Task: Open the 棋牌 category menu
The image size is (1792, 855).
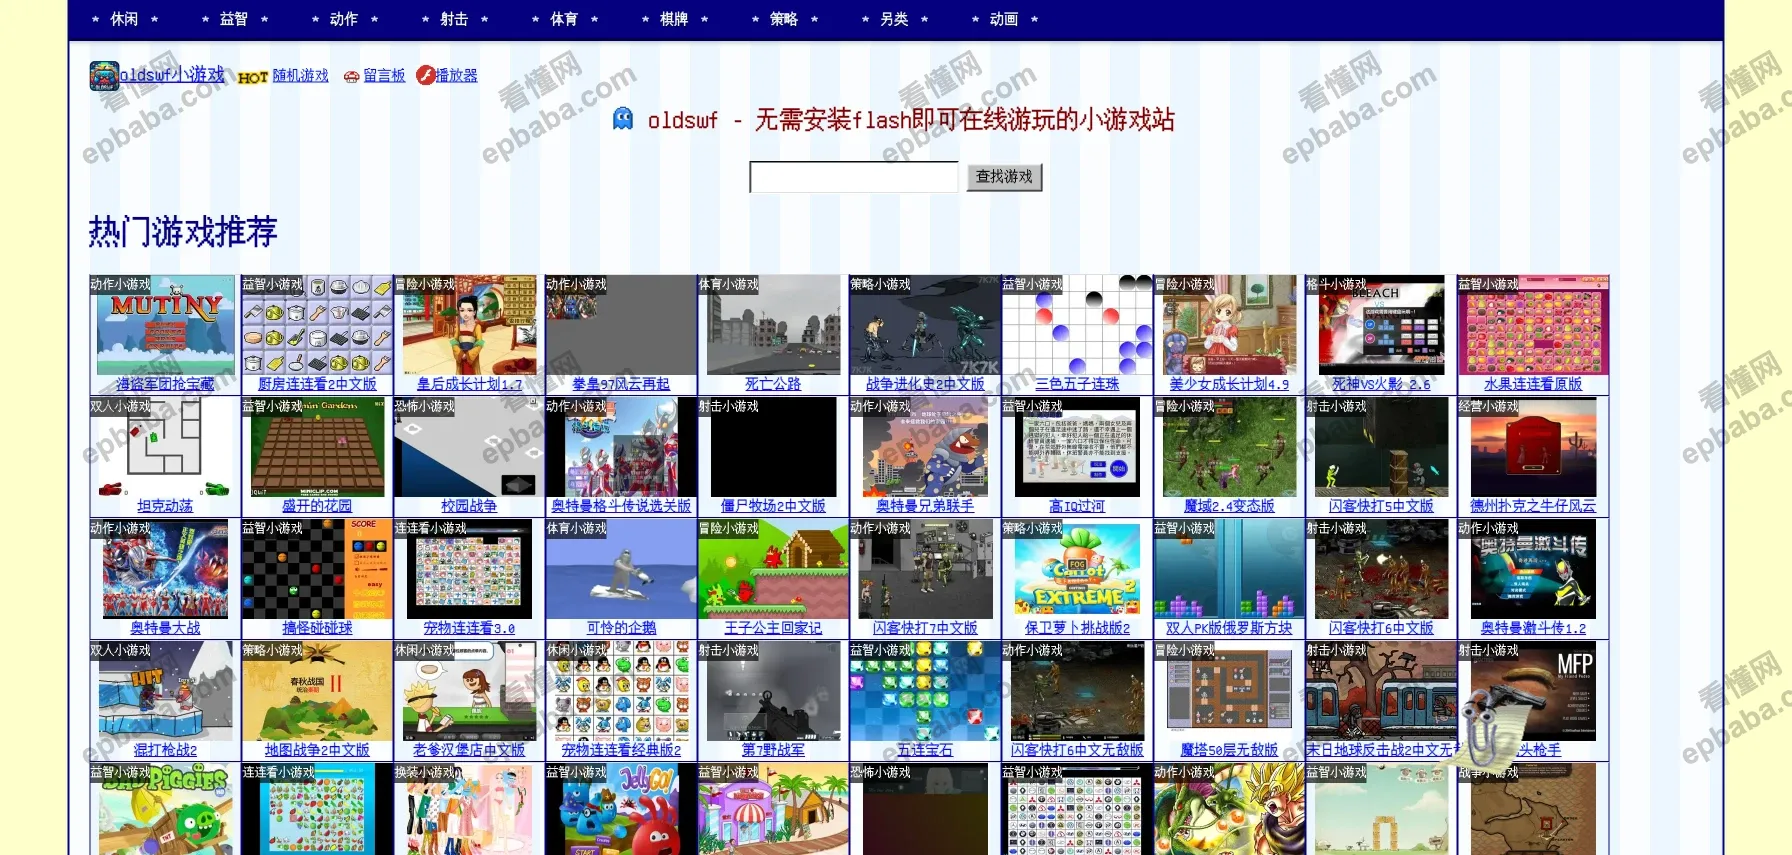Action: tap(675, 19)
